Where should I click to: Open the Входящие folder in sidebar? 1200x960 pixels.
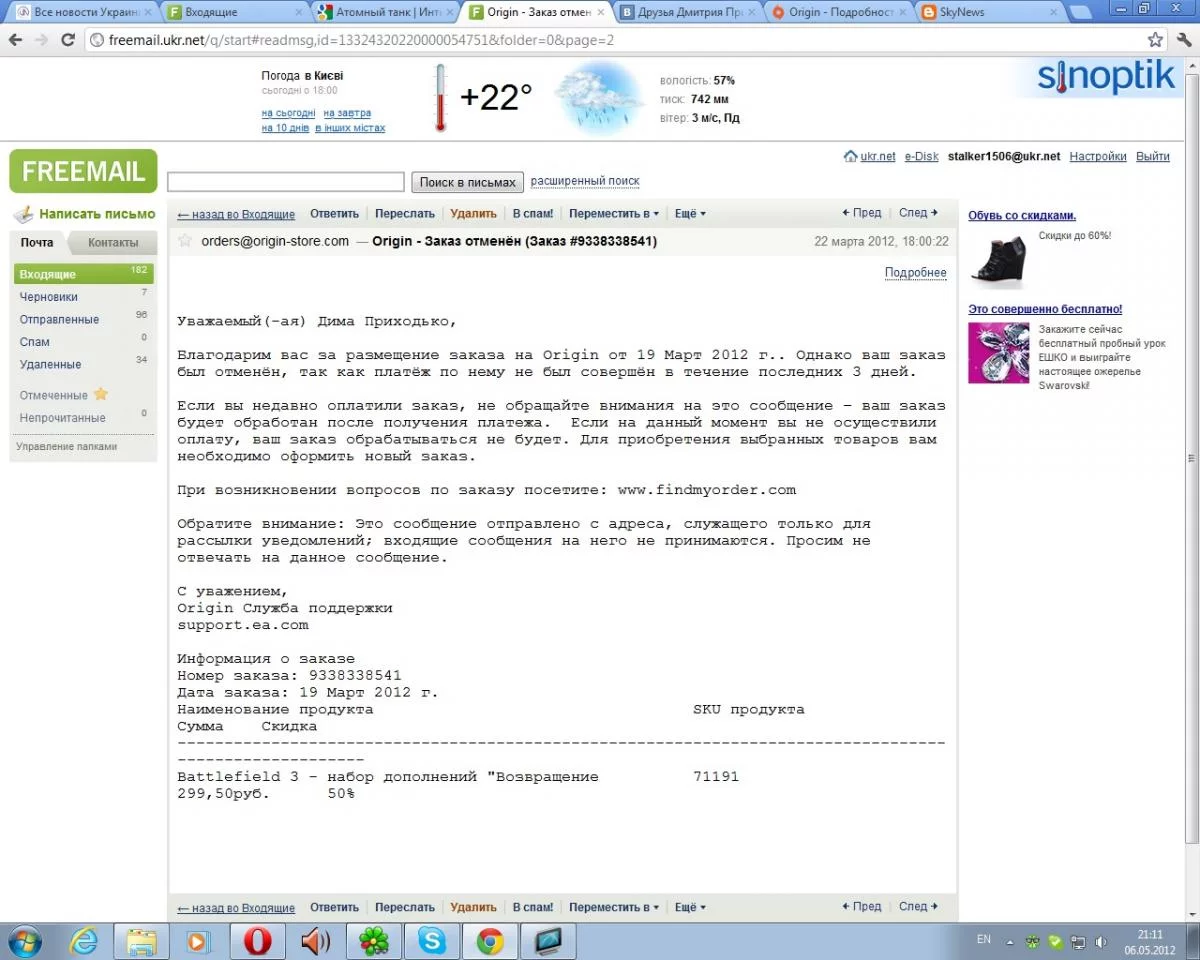point(83,274)
